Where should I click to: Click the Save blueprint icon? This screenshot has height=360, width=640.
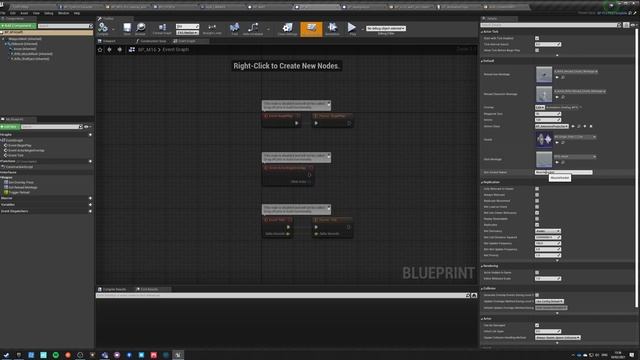pyautogui.click(x=127, y=28)
